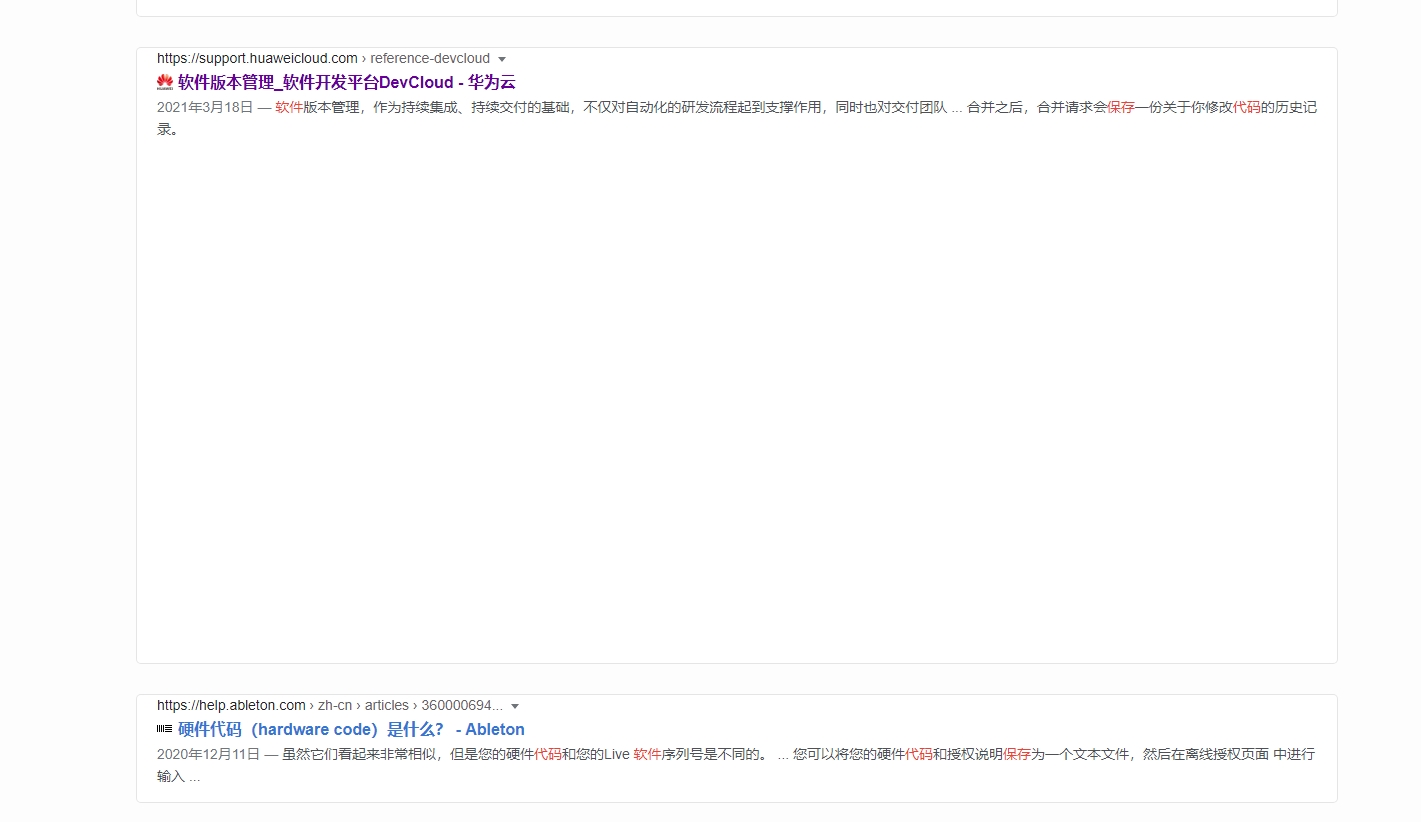Click the Huawei logo favicon beside the DevCloud result
Screen dimensions: 1421x822
coord(164,82)
